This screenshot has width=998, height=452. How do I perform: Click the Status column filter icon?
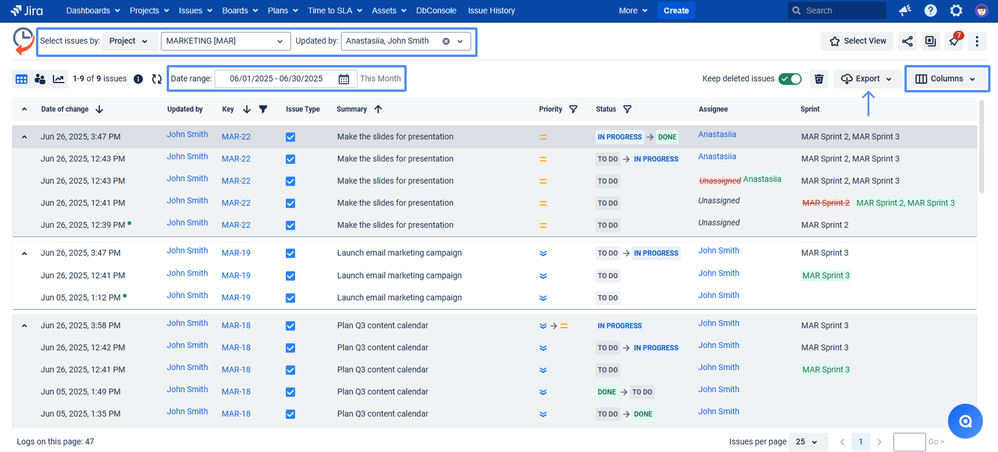[627, 109]
